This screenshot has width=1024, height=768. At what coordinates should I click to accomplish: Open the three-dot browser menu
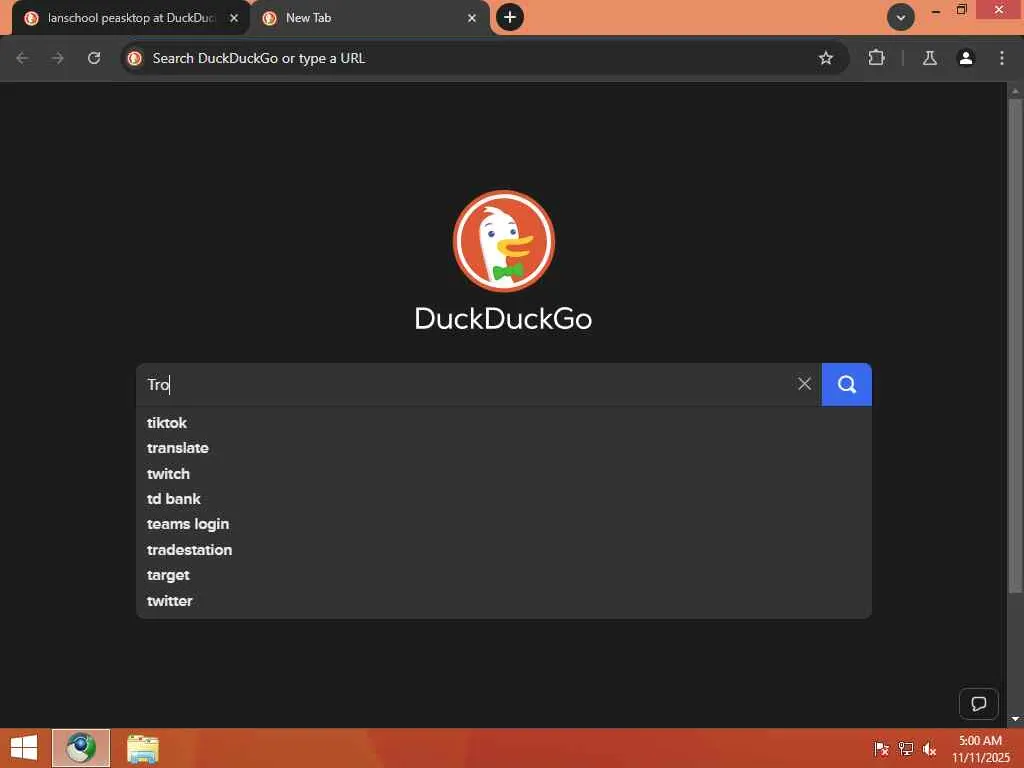coord(1002,58)
